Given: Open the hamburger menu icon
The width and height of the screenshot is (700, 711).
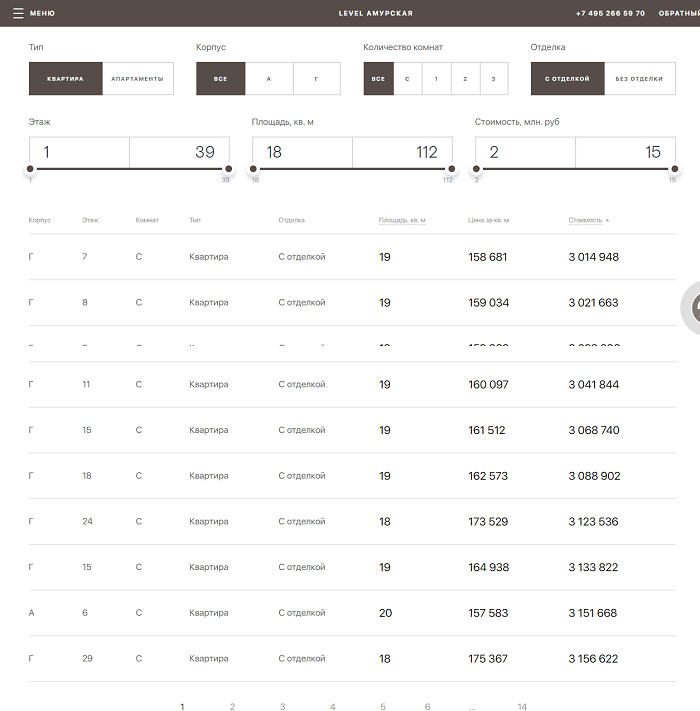Looking at the screenshot, I should click(x=17, y=13).
